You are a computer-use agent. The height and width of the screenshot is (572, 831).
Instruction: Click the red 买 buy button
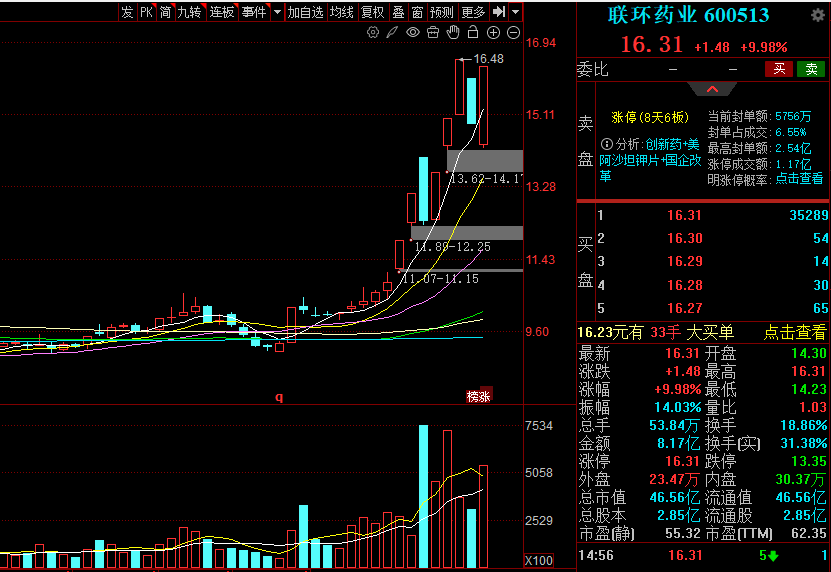click(779, 69)
